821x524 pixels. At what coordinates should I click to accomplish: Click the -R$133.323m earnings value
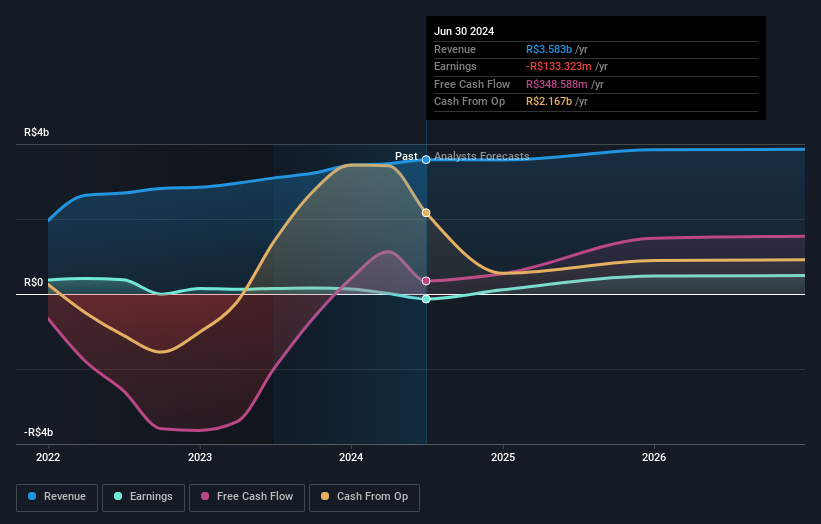[559, 66]
